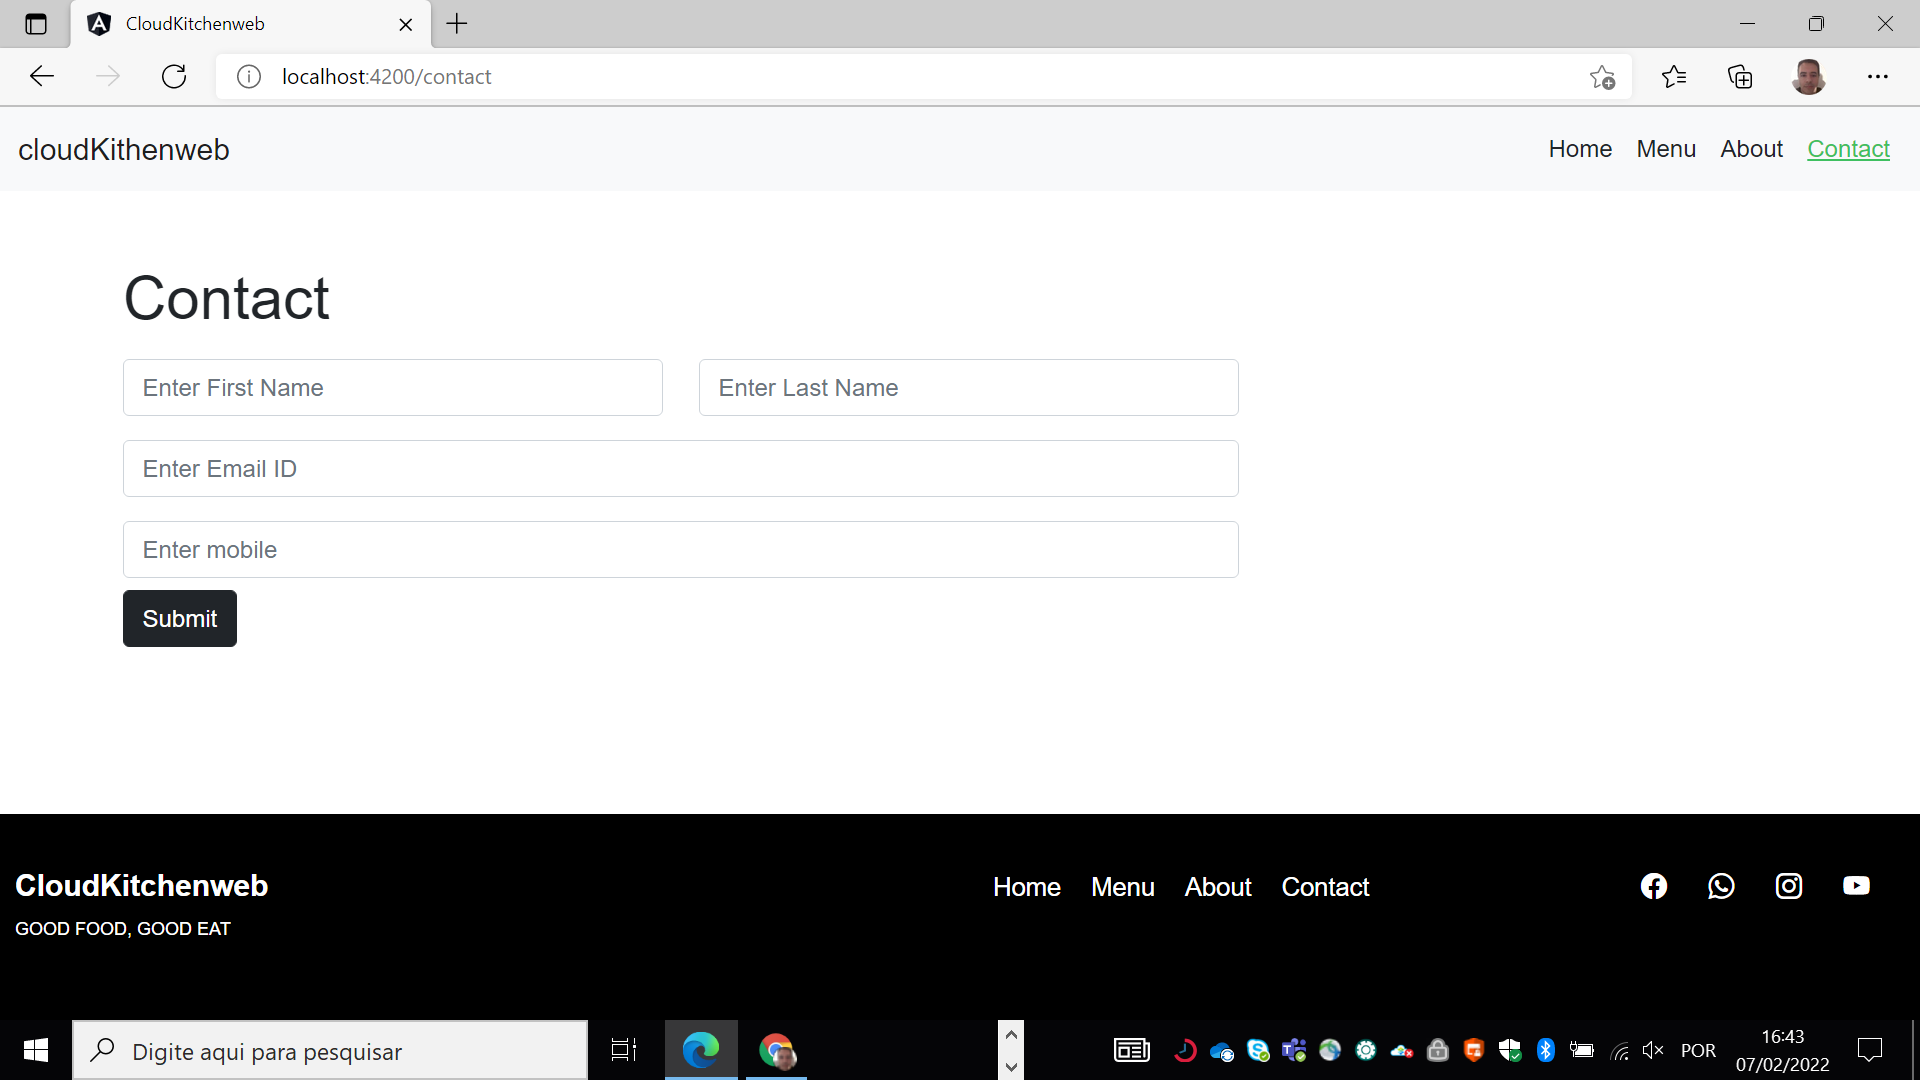Open the Facebook page from the footer

(x=1653, y=886)
